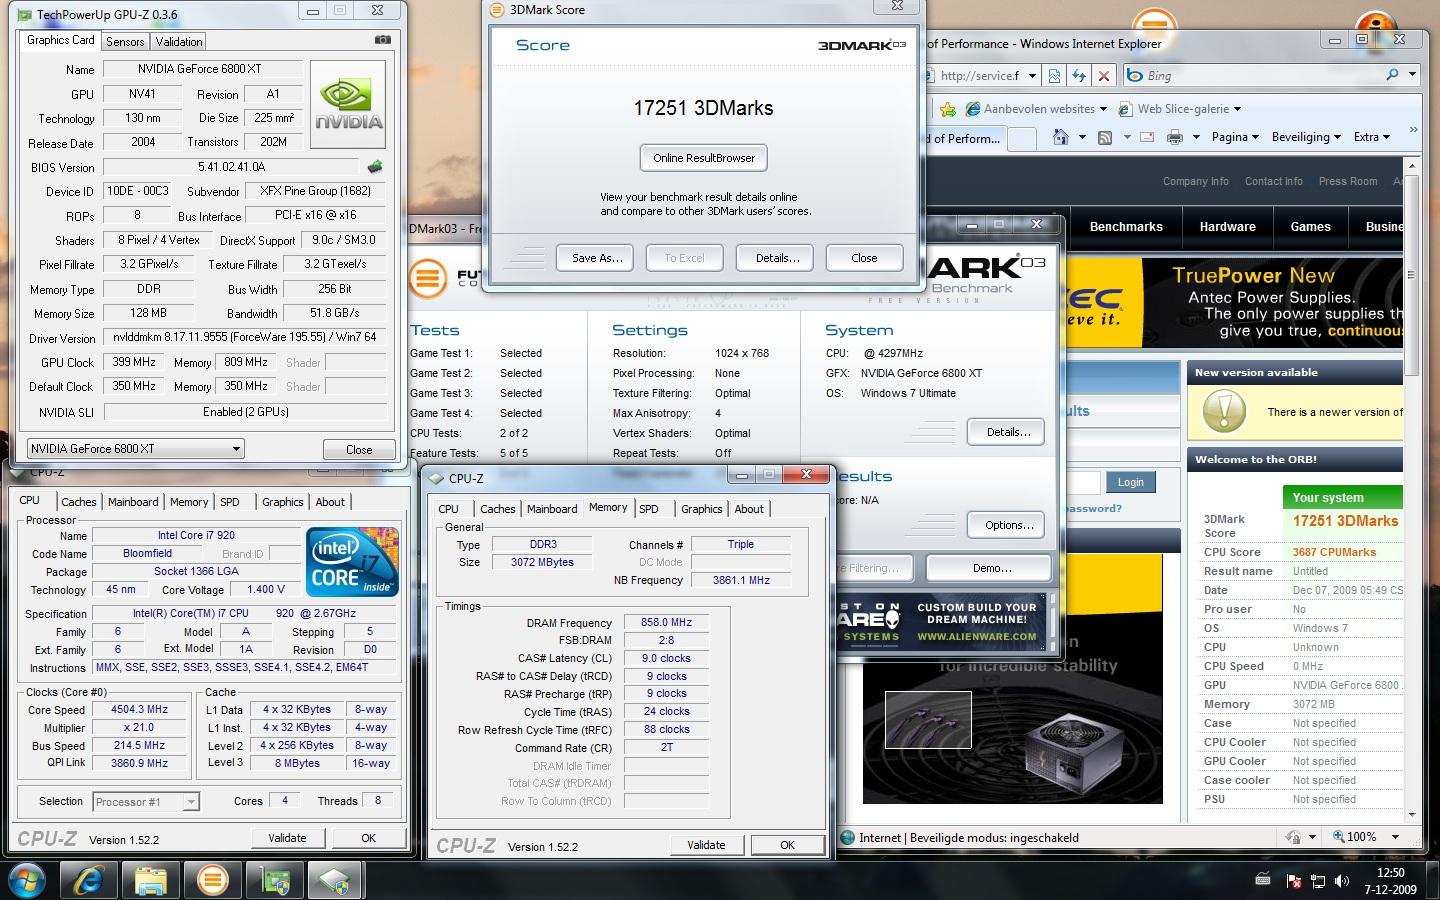Click Close button in GPU-Z
The height and width of the screenshot is (900, 1440).
pos(359,449)
